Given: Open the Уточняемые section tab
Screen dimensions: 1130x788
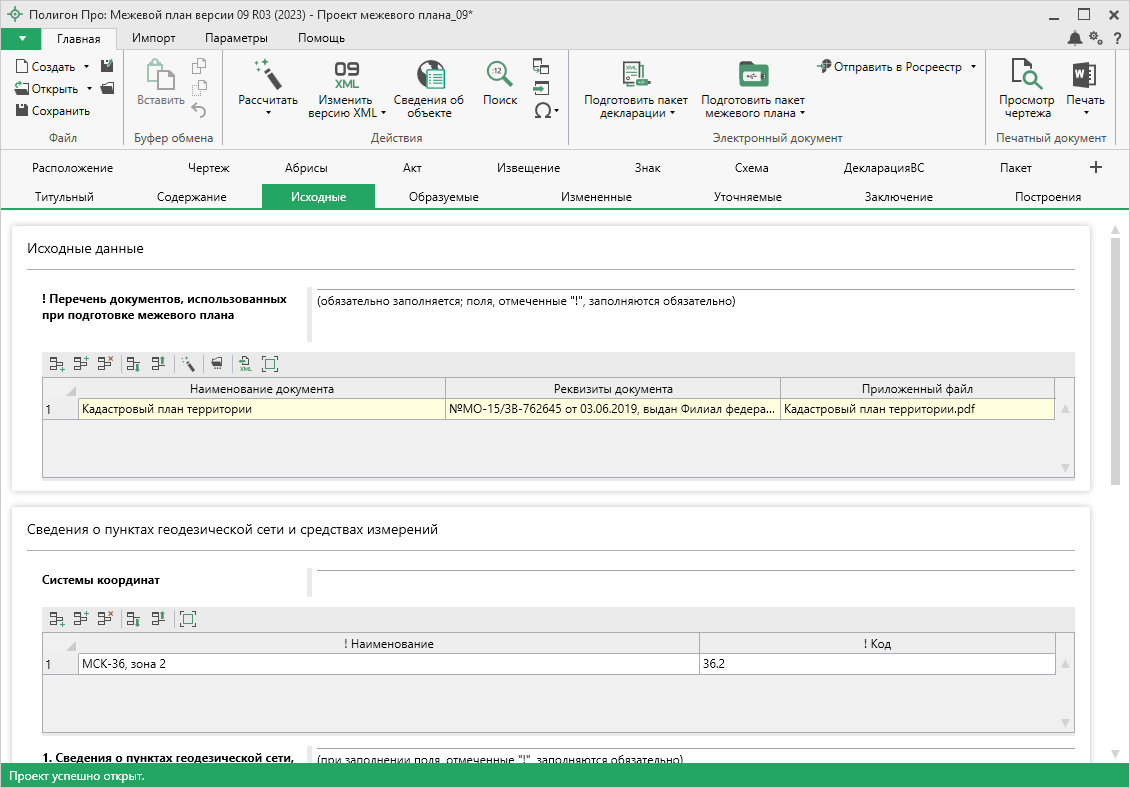Looking at the screenshot, I should point(747,197).
